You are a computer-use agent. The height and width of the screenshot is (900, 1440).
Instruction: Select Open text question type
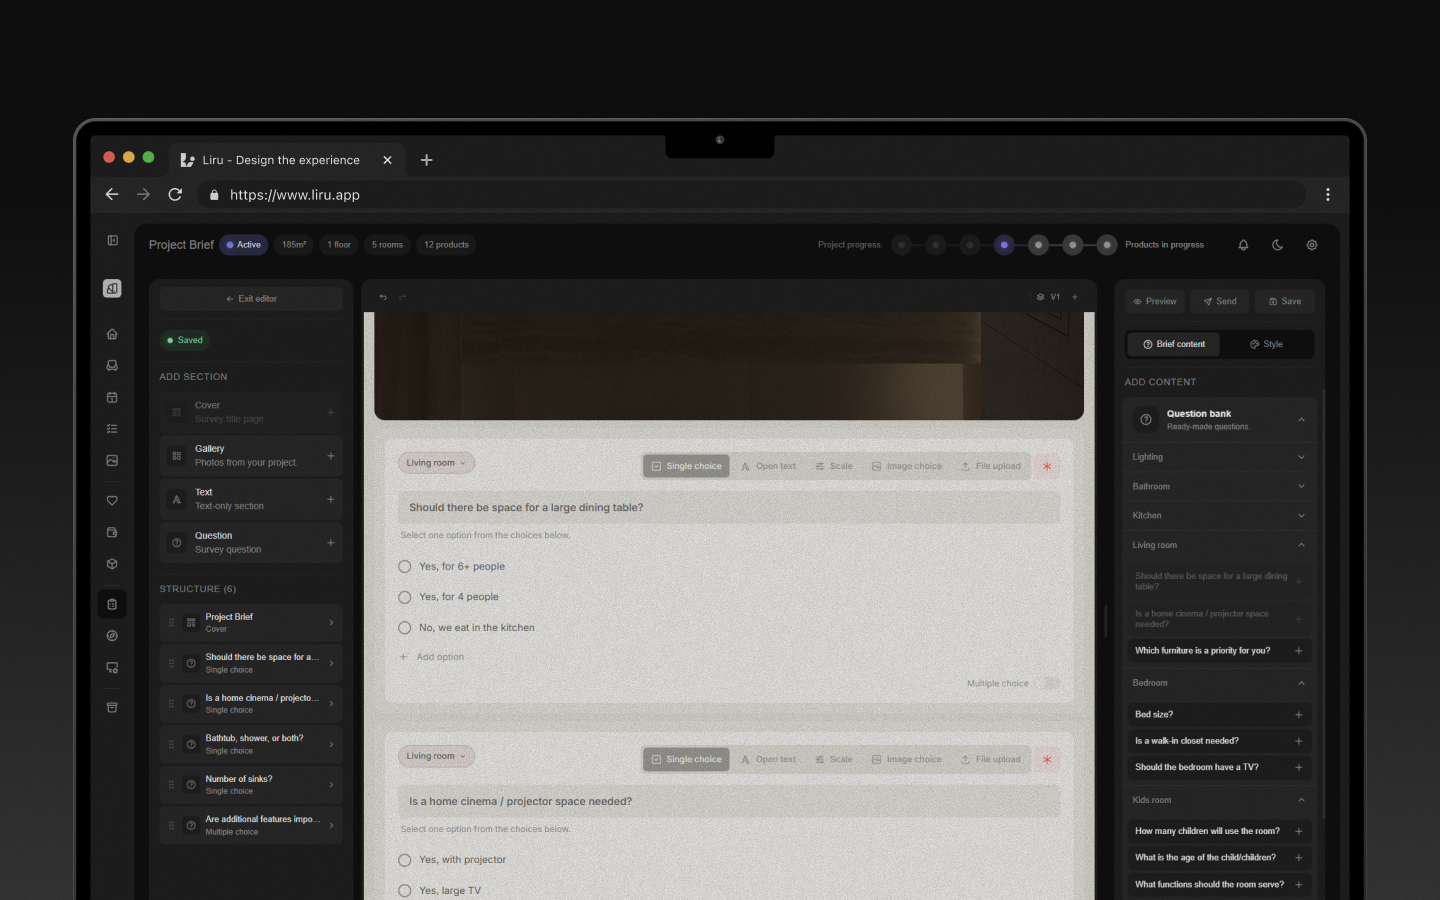point(768,466)
